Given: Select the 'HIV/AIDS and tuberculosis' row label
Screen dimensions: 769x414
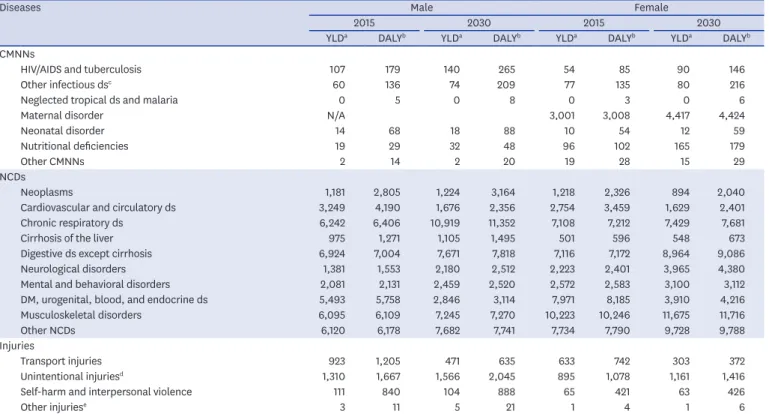Looking at the screenshot, I should point(81,70).
